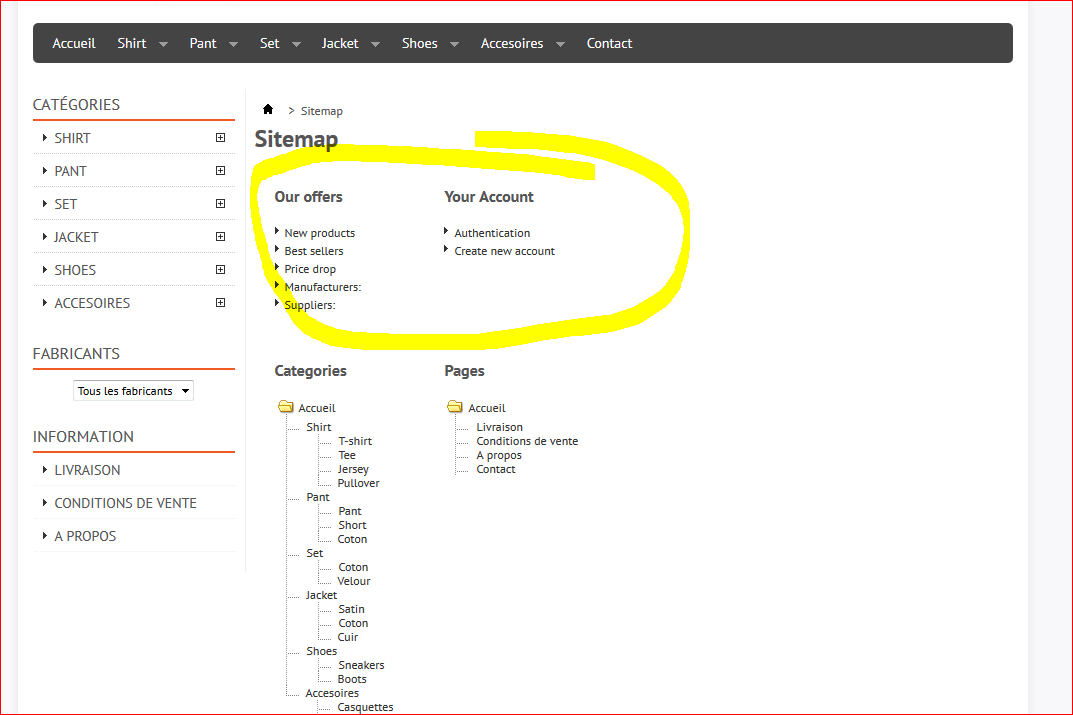Open Accesoires menu dropdown arrow
The width and height of the screenshot is (1073, 715).
click(560, 44)
